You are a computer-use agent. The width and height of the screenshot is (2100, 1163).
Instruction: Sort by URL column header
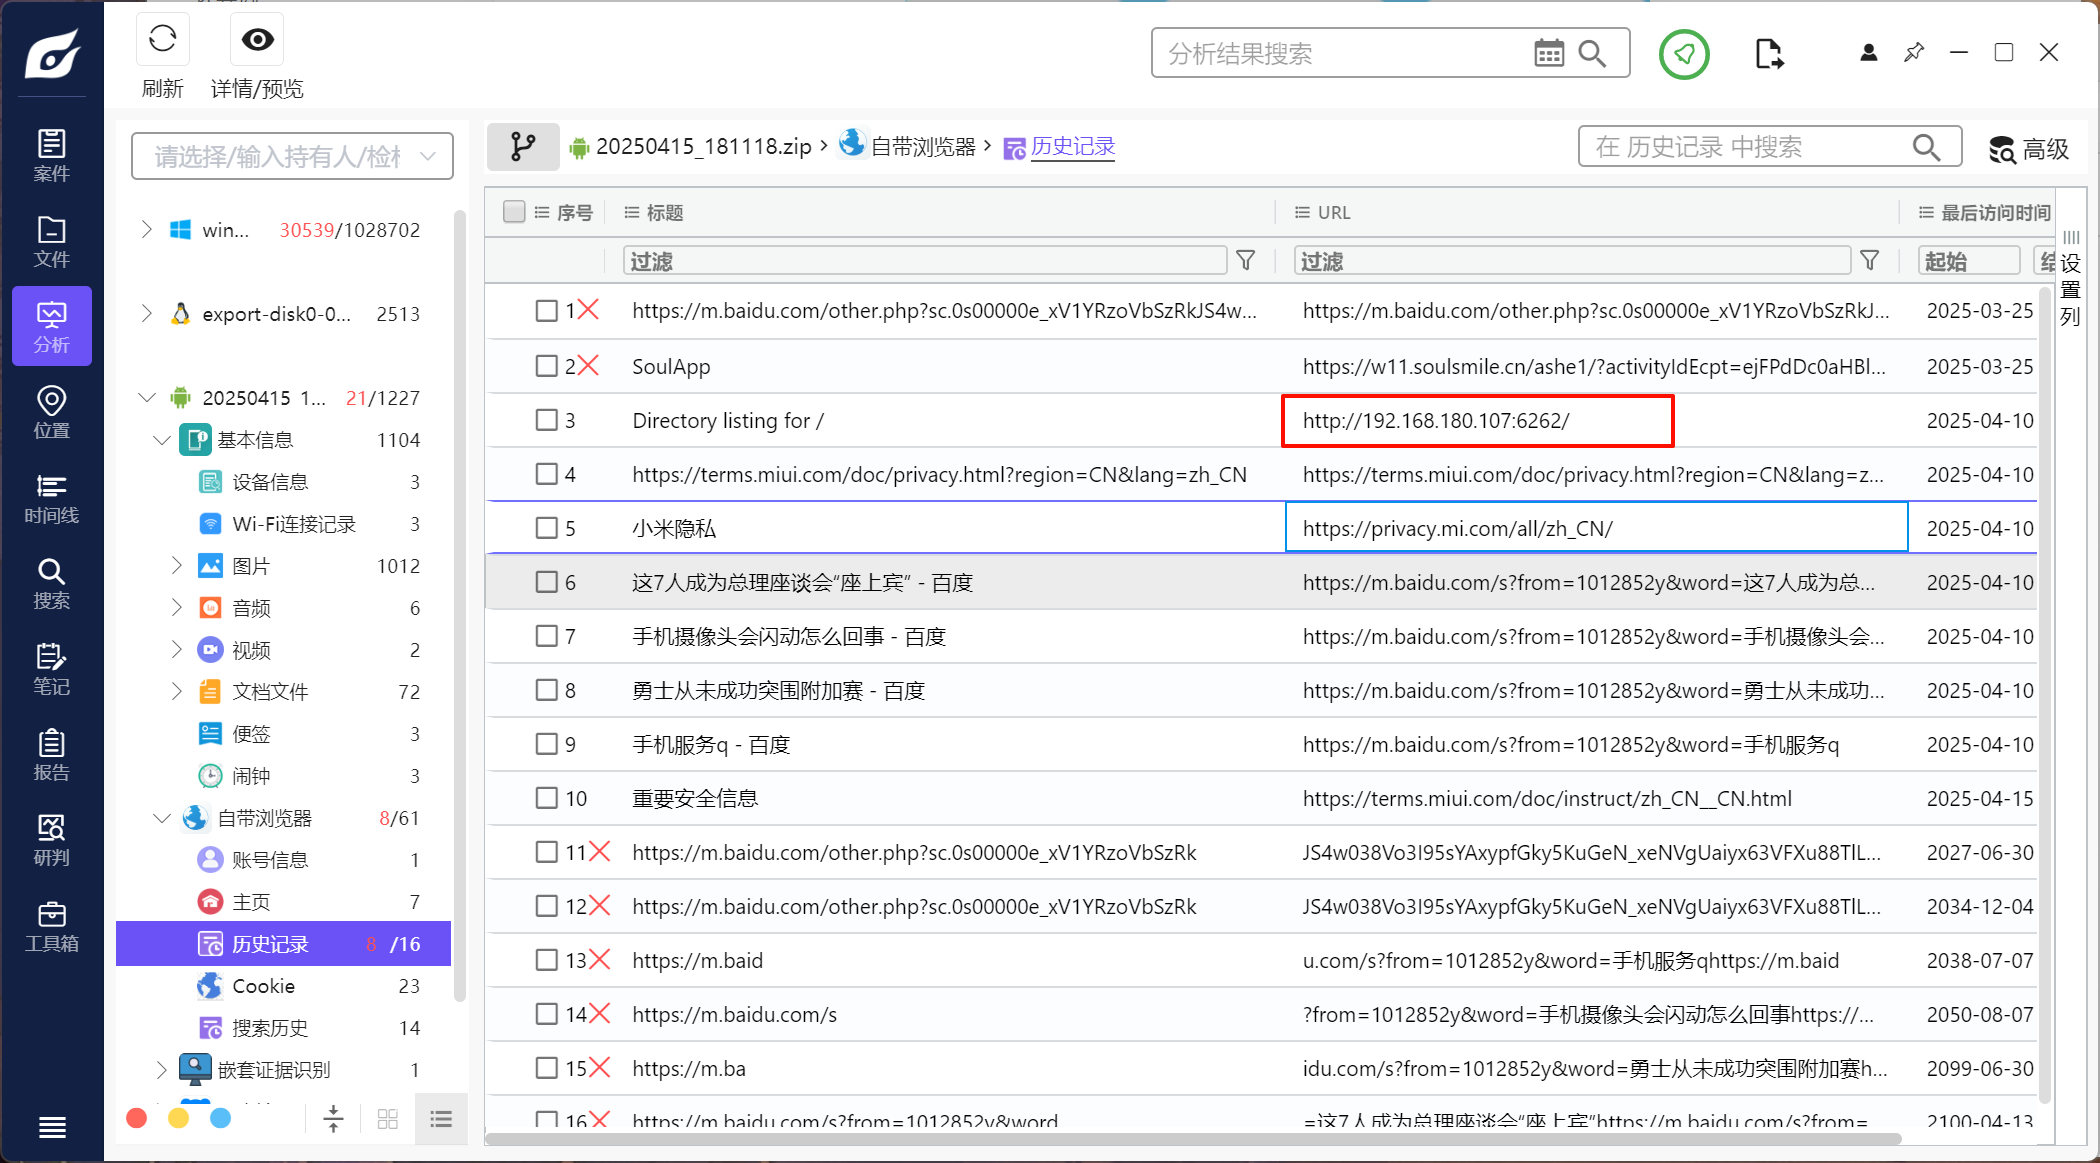(x=1334, y=212)
